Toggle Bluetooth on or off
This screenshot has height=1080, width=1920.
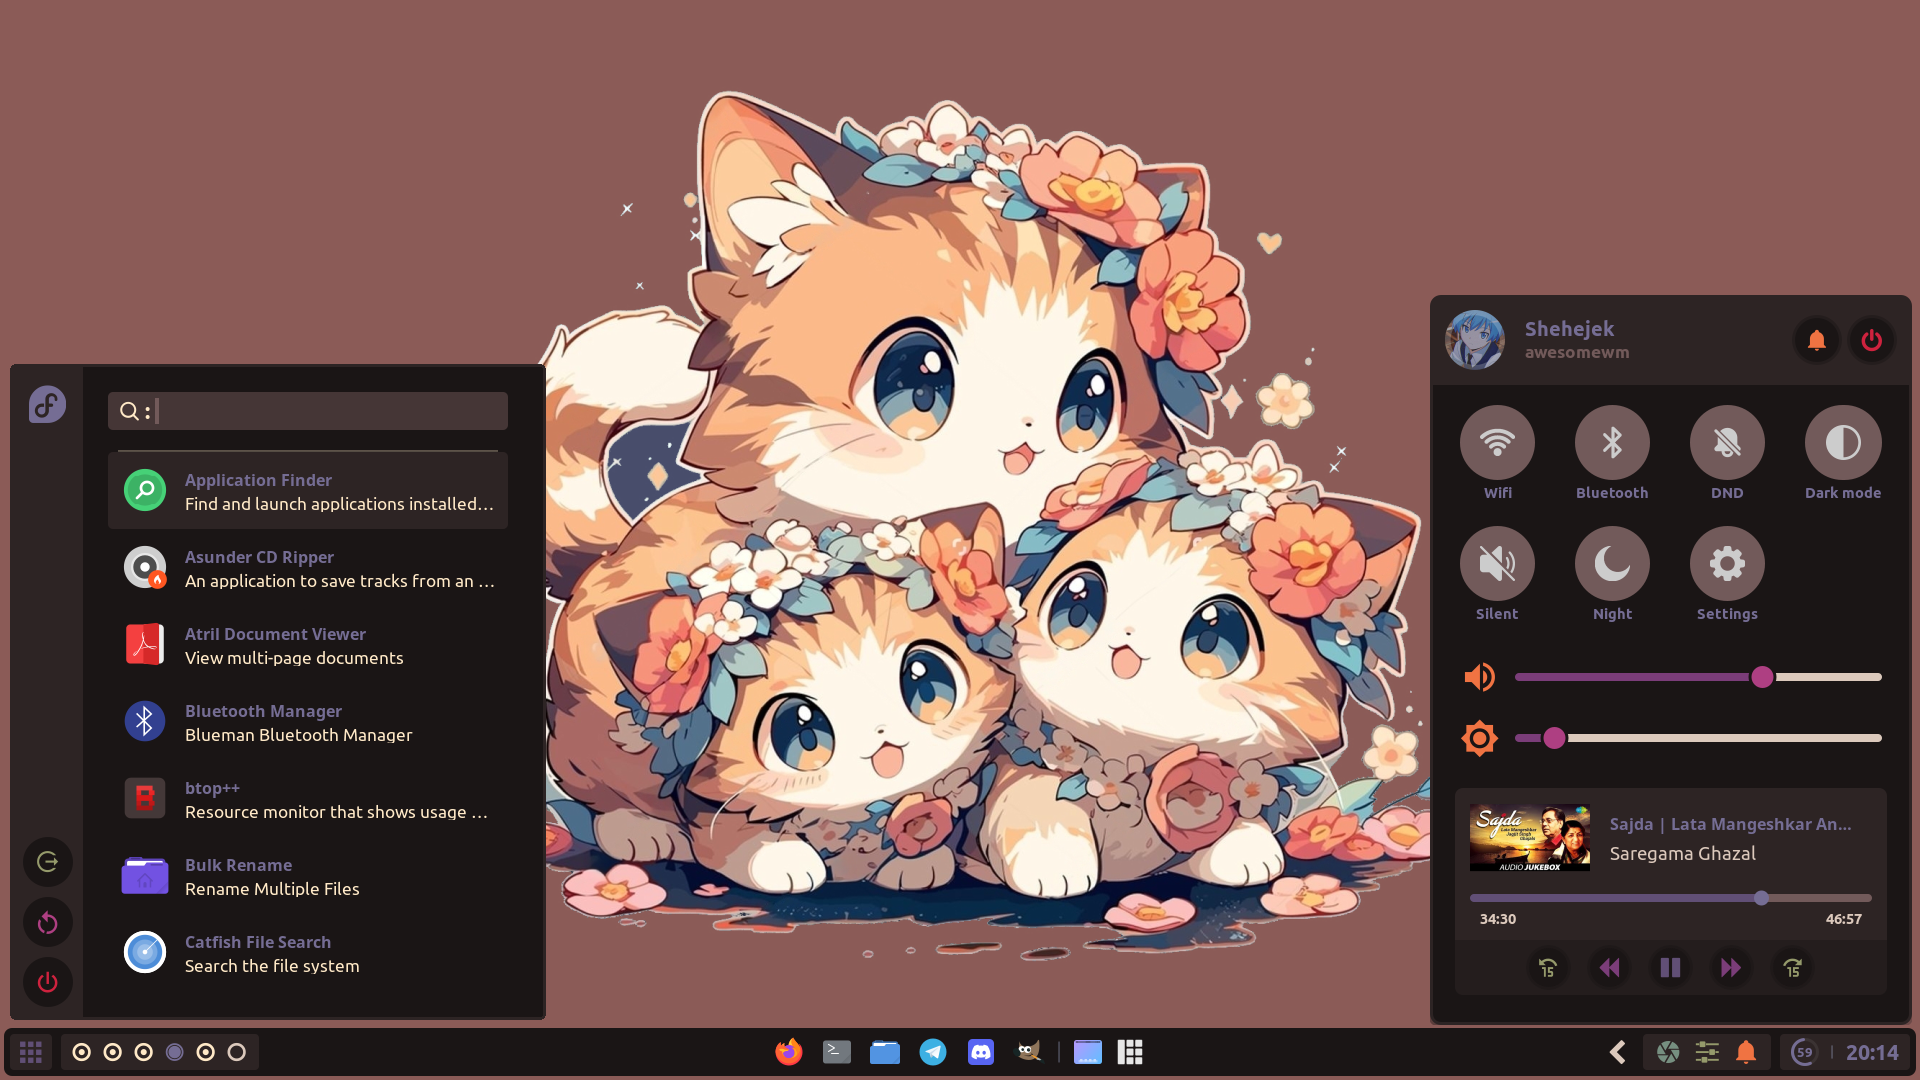[x=1612, y=443]
